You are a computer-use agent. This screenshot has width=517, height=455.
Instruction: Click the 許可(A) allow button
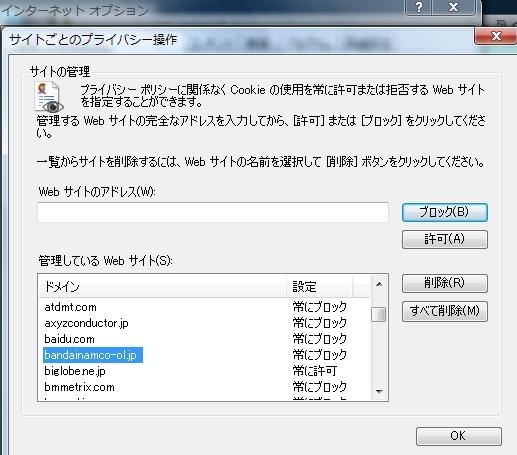pos(445,239)
